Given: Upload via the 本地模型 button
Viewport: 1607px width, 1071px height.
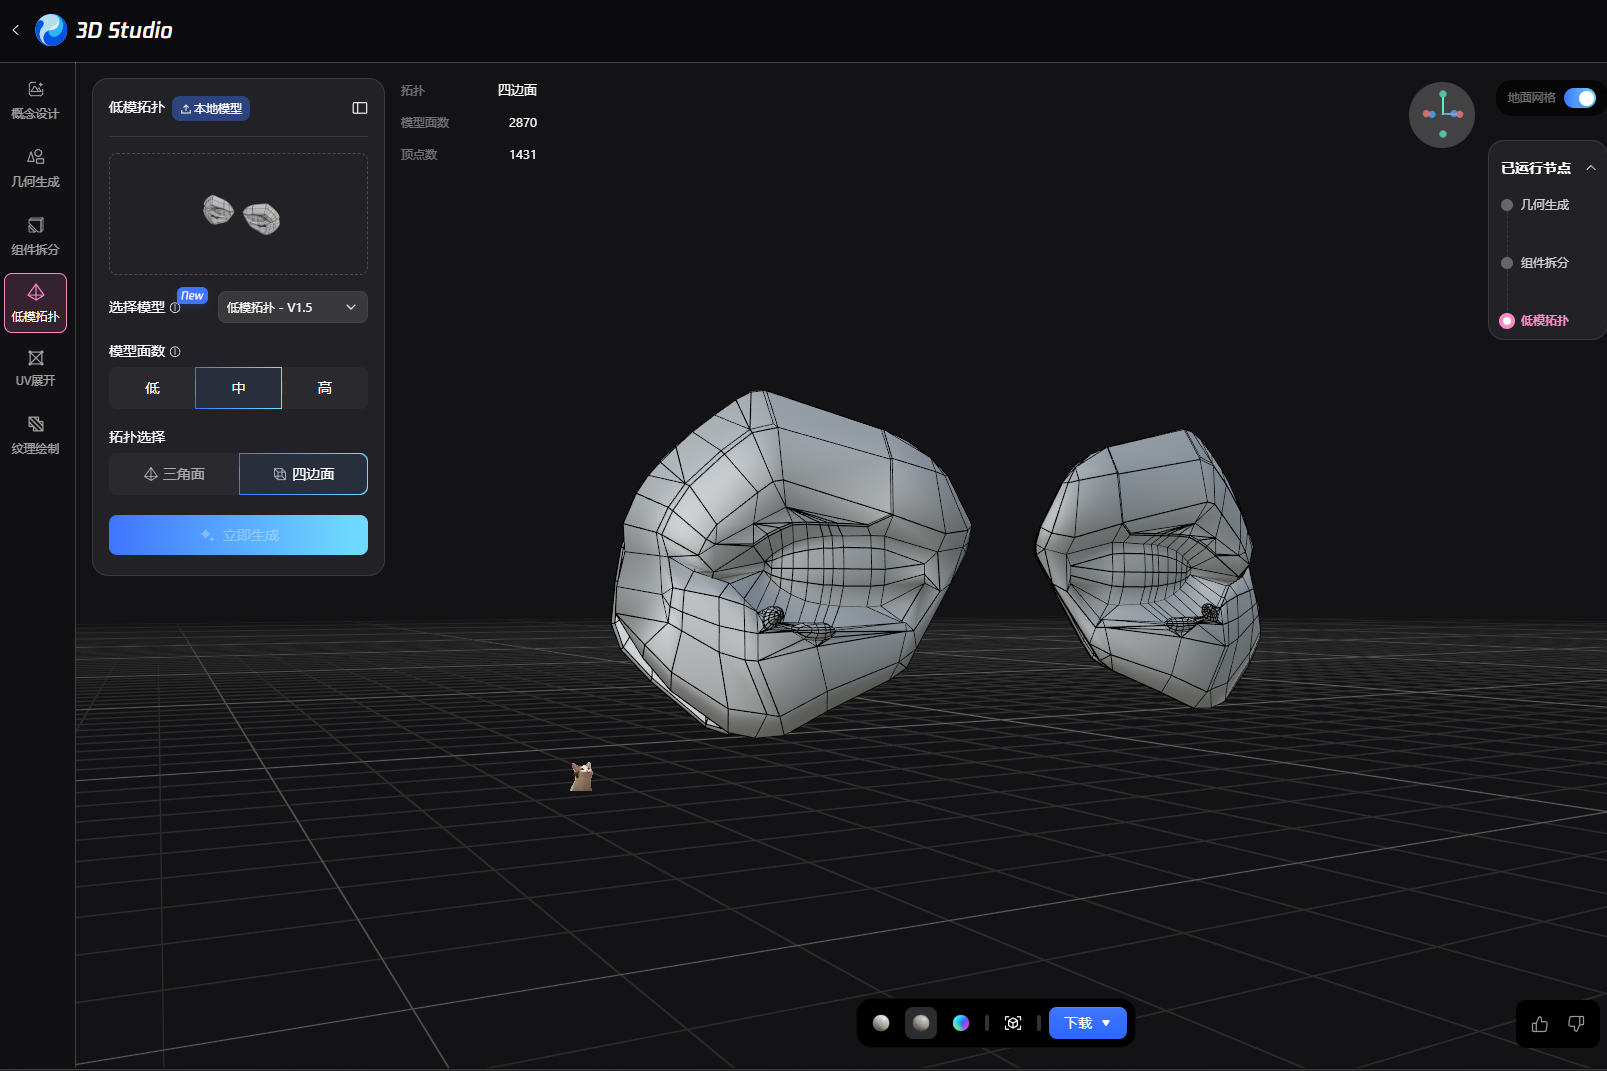Looking at the screenshot, I should 211,108.
